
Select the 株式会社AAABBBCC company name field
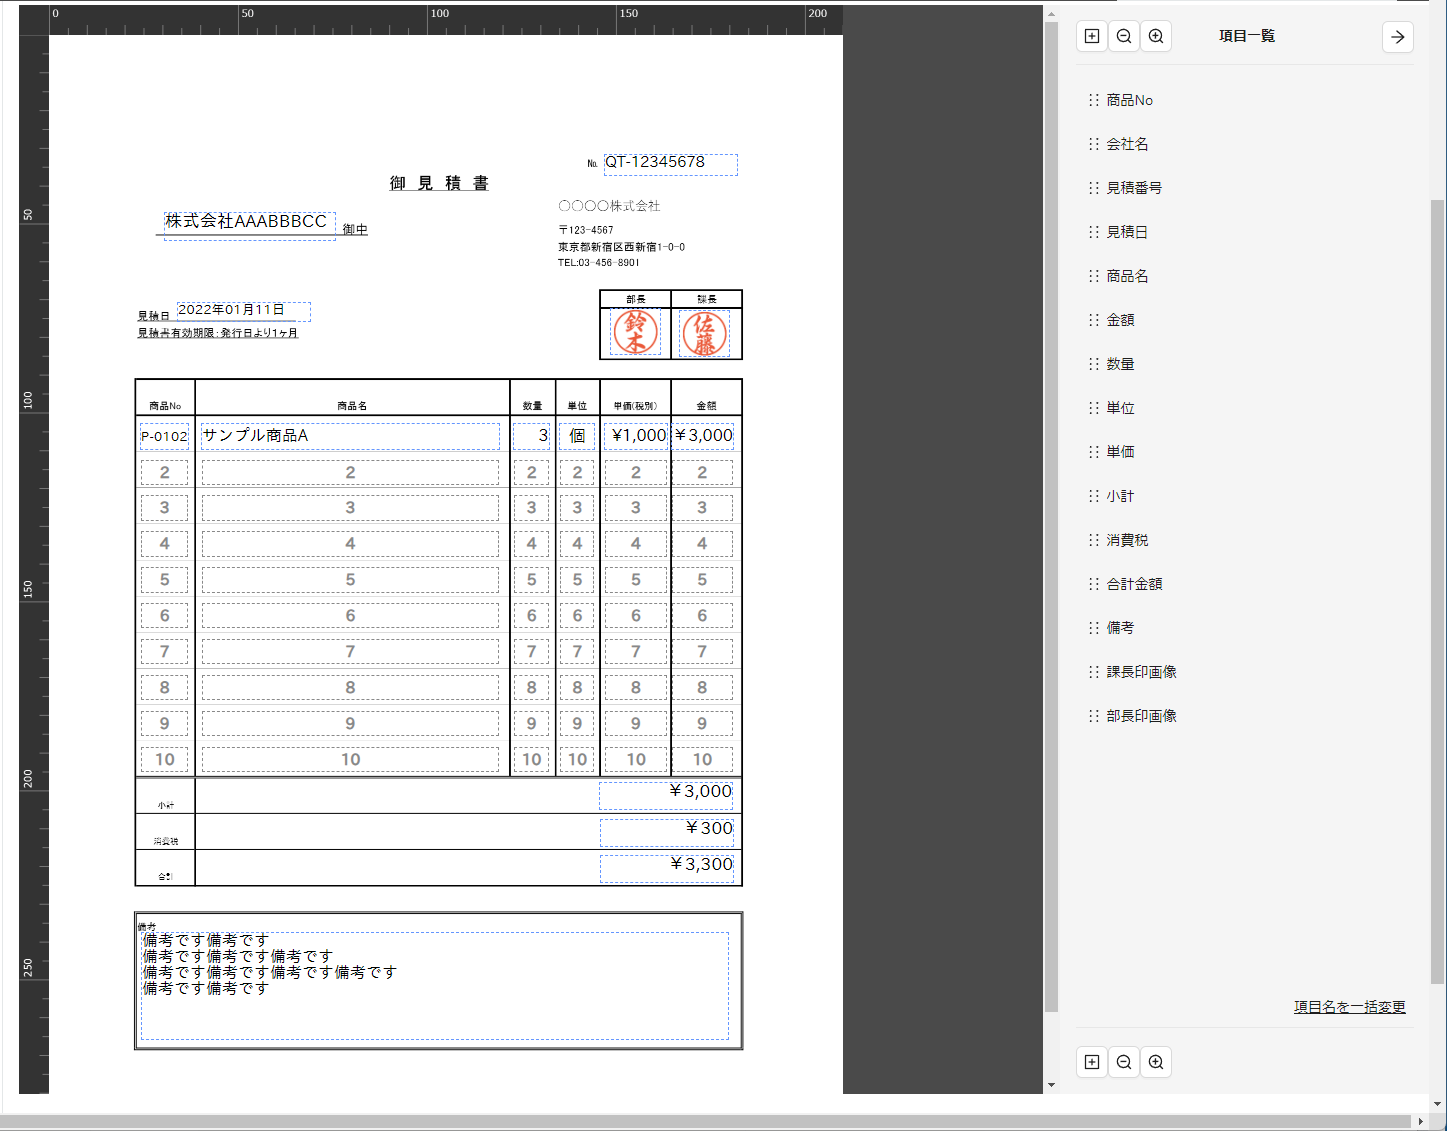(249, 224)
